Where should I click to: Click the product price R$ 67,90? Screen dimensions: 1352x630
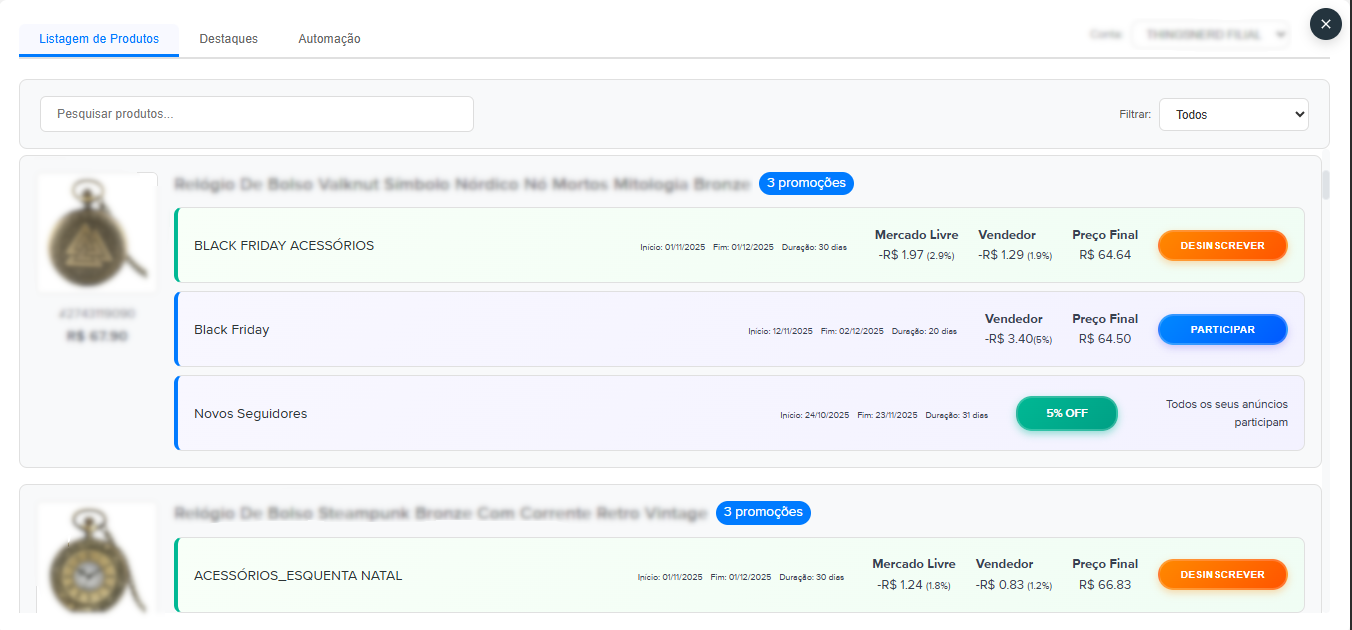(96, 335)
